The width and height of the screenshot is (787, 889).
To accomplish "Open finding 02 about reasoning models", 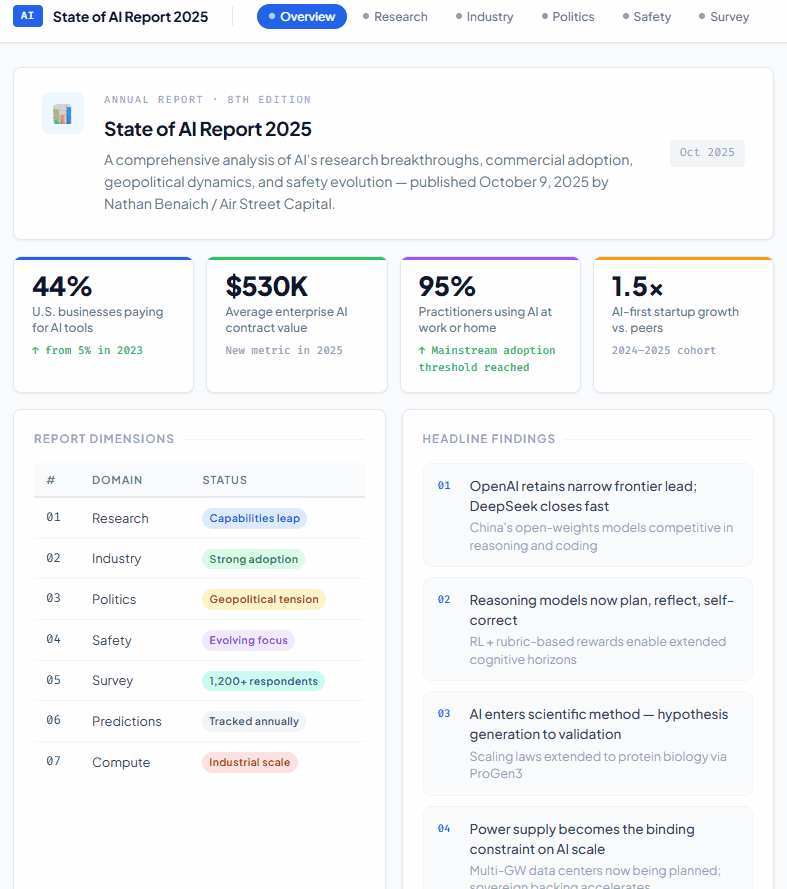I will 588,629.
